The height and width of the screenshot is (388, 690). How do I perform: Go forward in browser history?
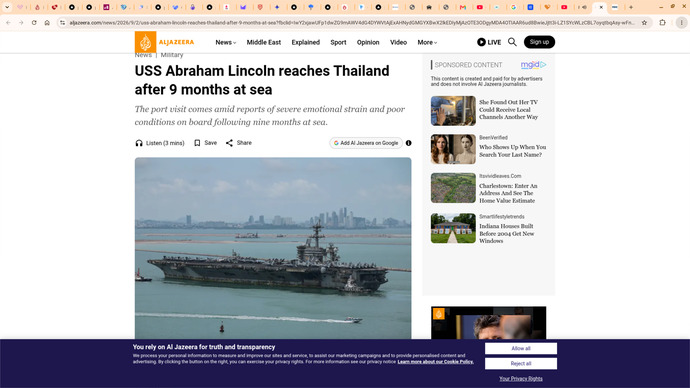21,22
